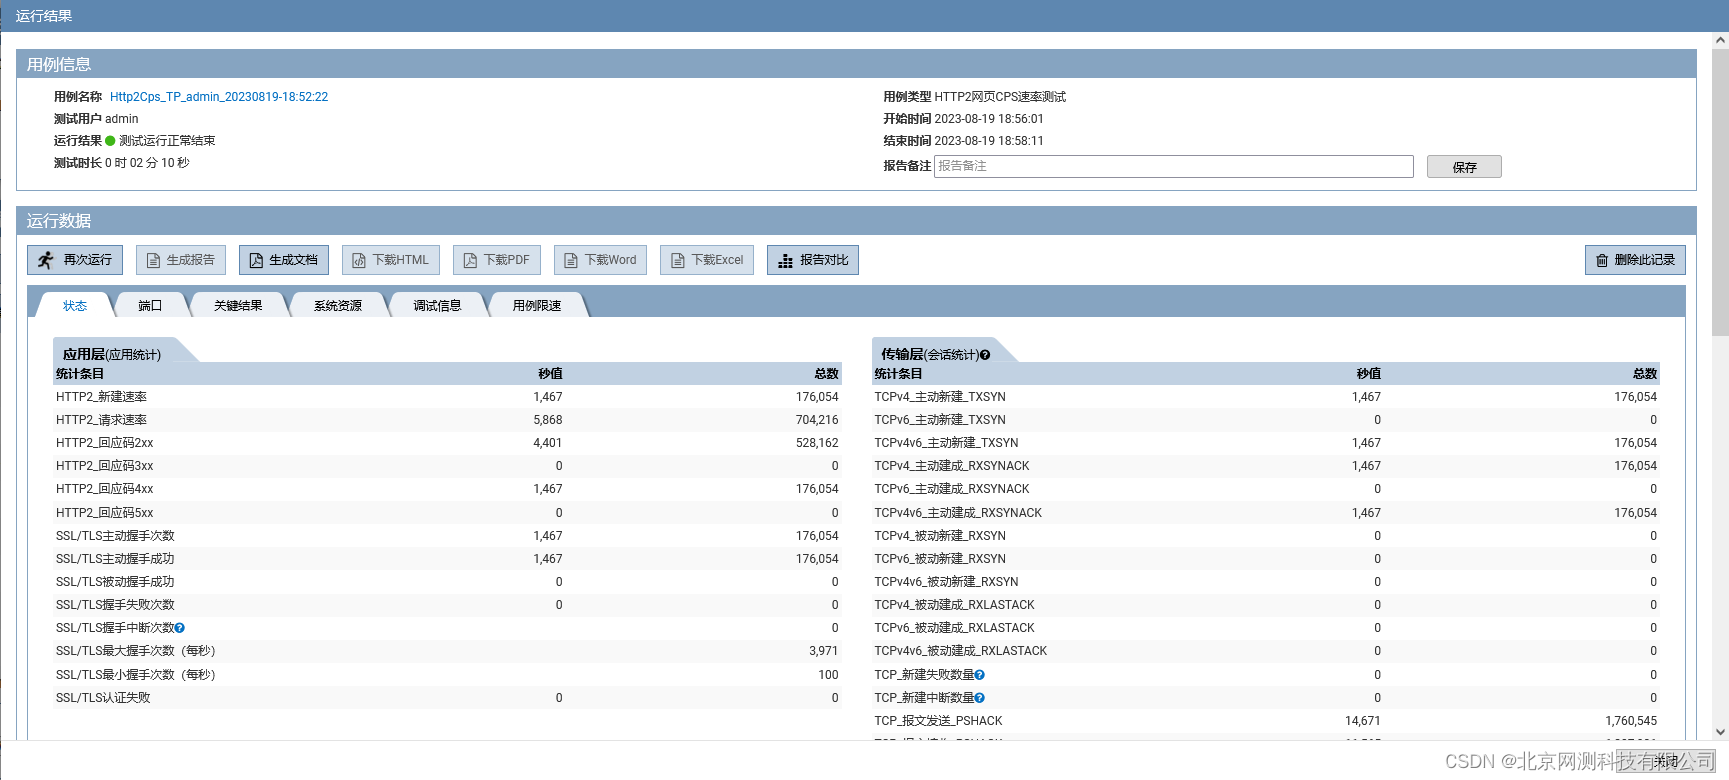Click the TCPv4_被动建成_RXLASTACK row label

coord(954,605)
